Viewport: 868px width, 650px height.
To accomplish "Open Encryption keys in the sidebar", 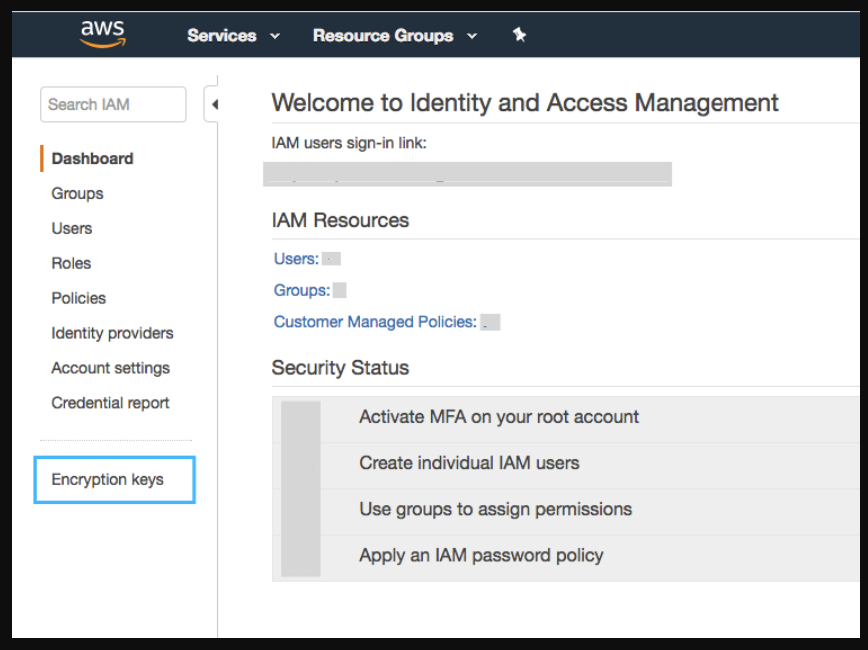I will 107,479.
